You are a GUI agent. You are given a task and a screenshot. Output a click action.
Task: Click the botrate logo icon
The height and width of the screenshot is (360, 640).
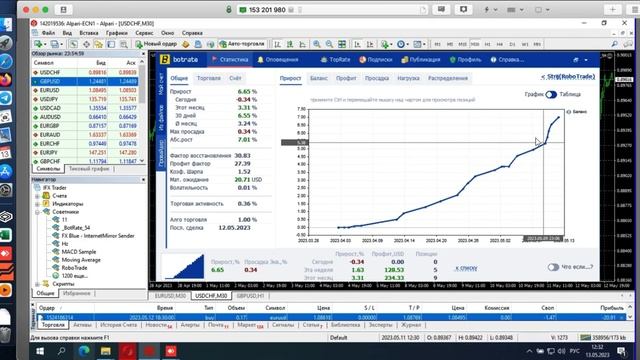tap(164, 60)
